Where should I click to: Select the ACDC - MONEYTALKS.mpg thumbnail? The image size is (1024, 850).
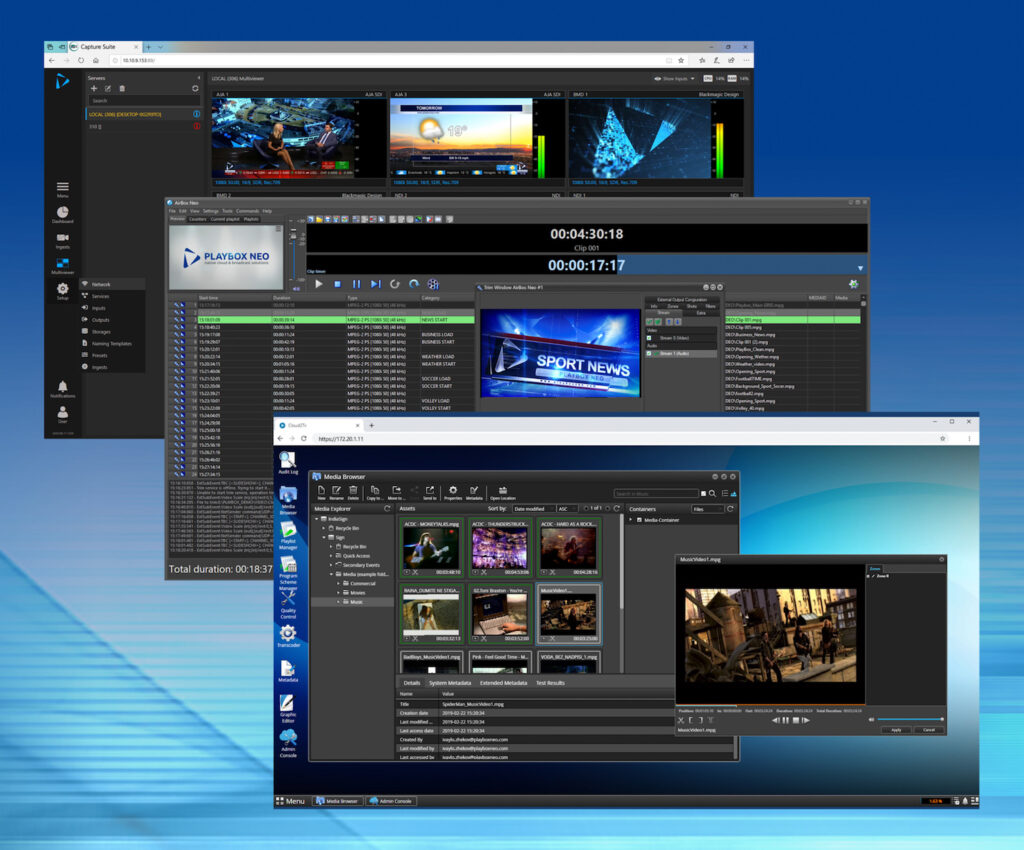(431, 548)
